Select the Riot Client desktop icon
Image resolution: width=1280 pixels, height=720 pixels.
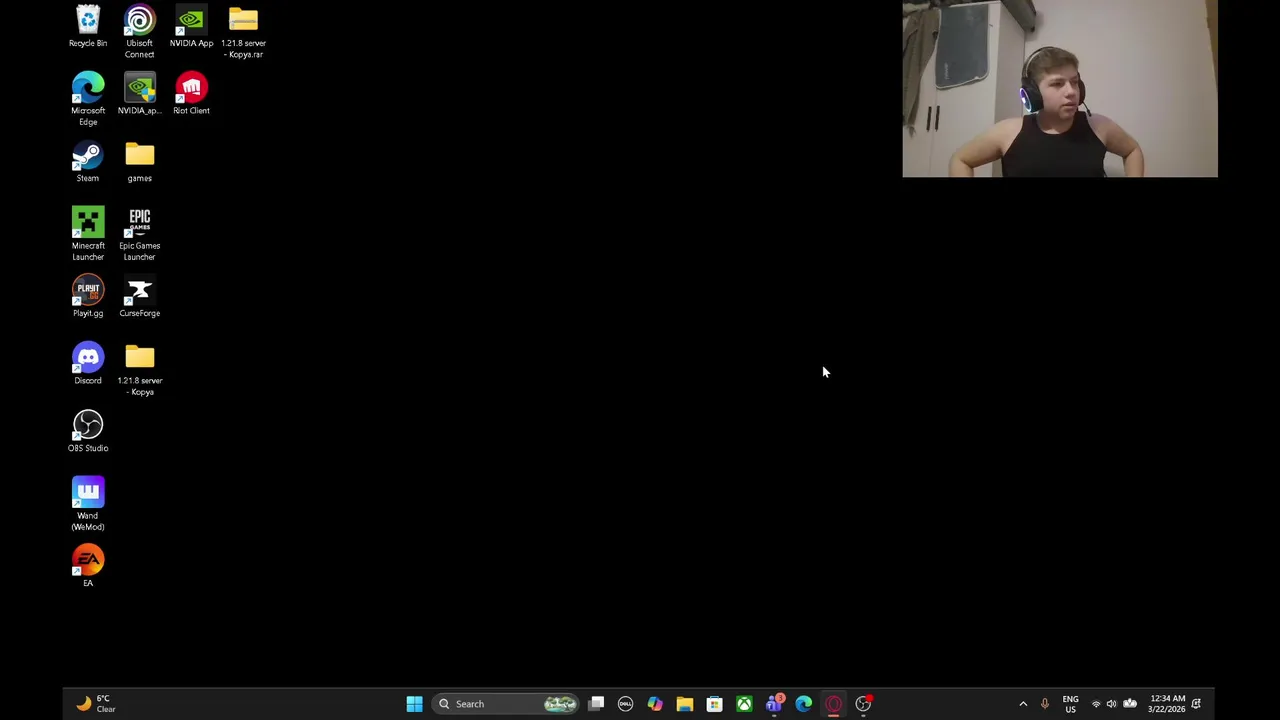click(x=191, y=94)
